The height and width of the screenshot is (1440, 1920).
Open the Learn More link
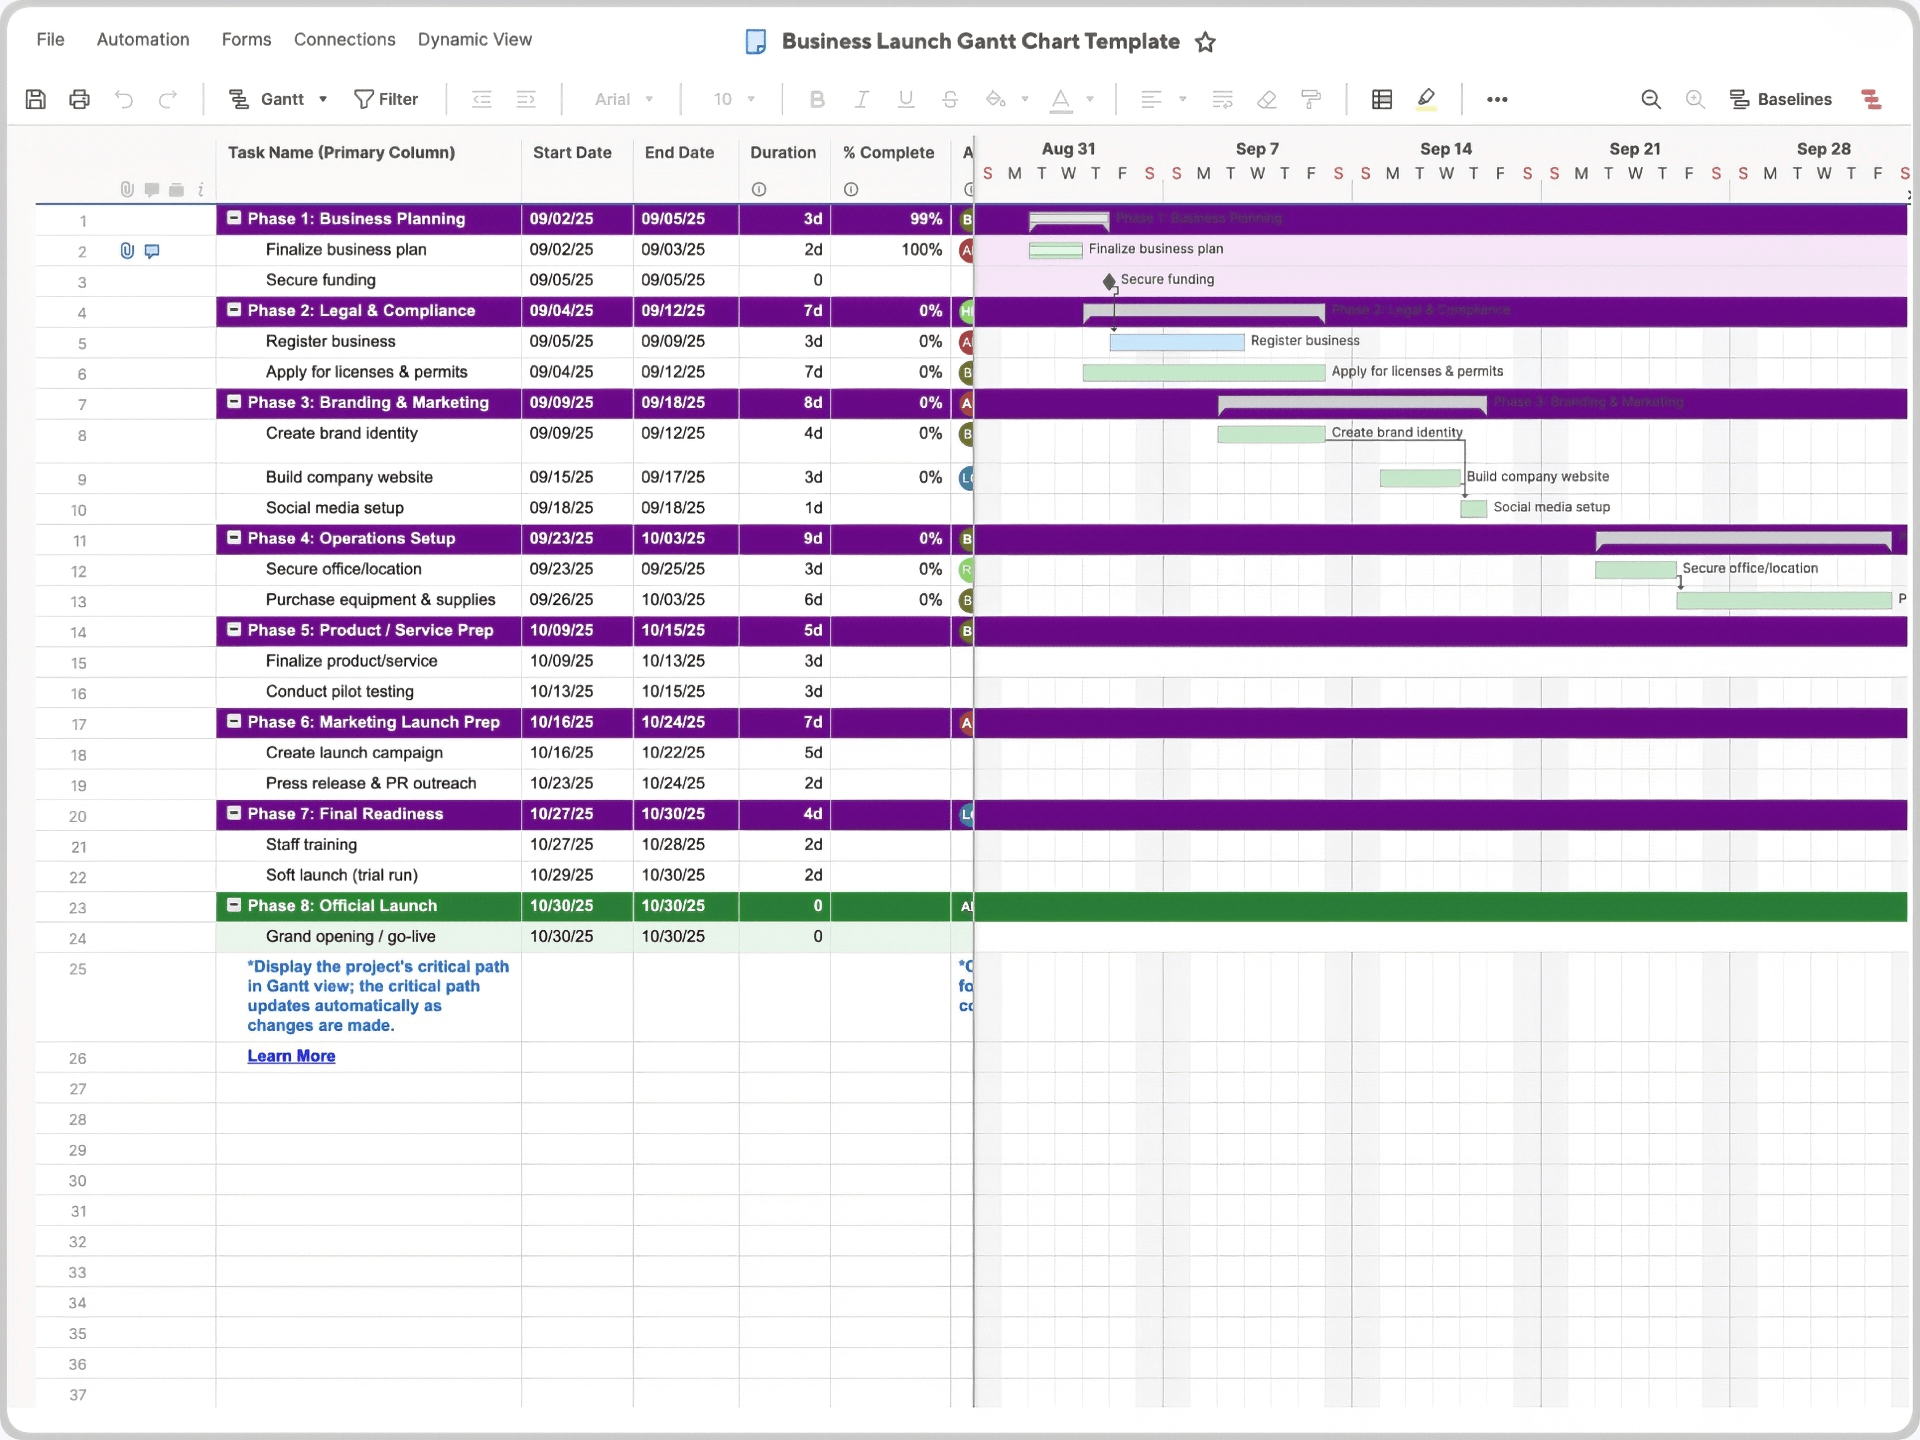coord(291,1056)
